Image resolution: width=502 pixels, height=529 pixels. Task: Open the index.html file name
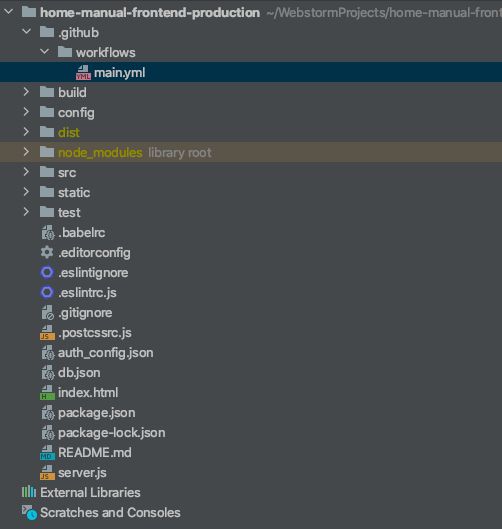88,392
